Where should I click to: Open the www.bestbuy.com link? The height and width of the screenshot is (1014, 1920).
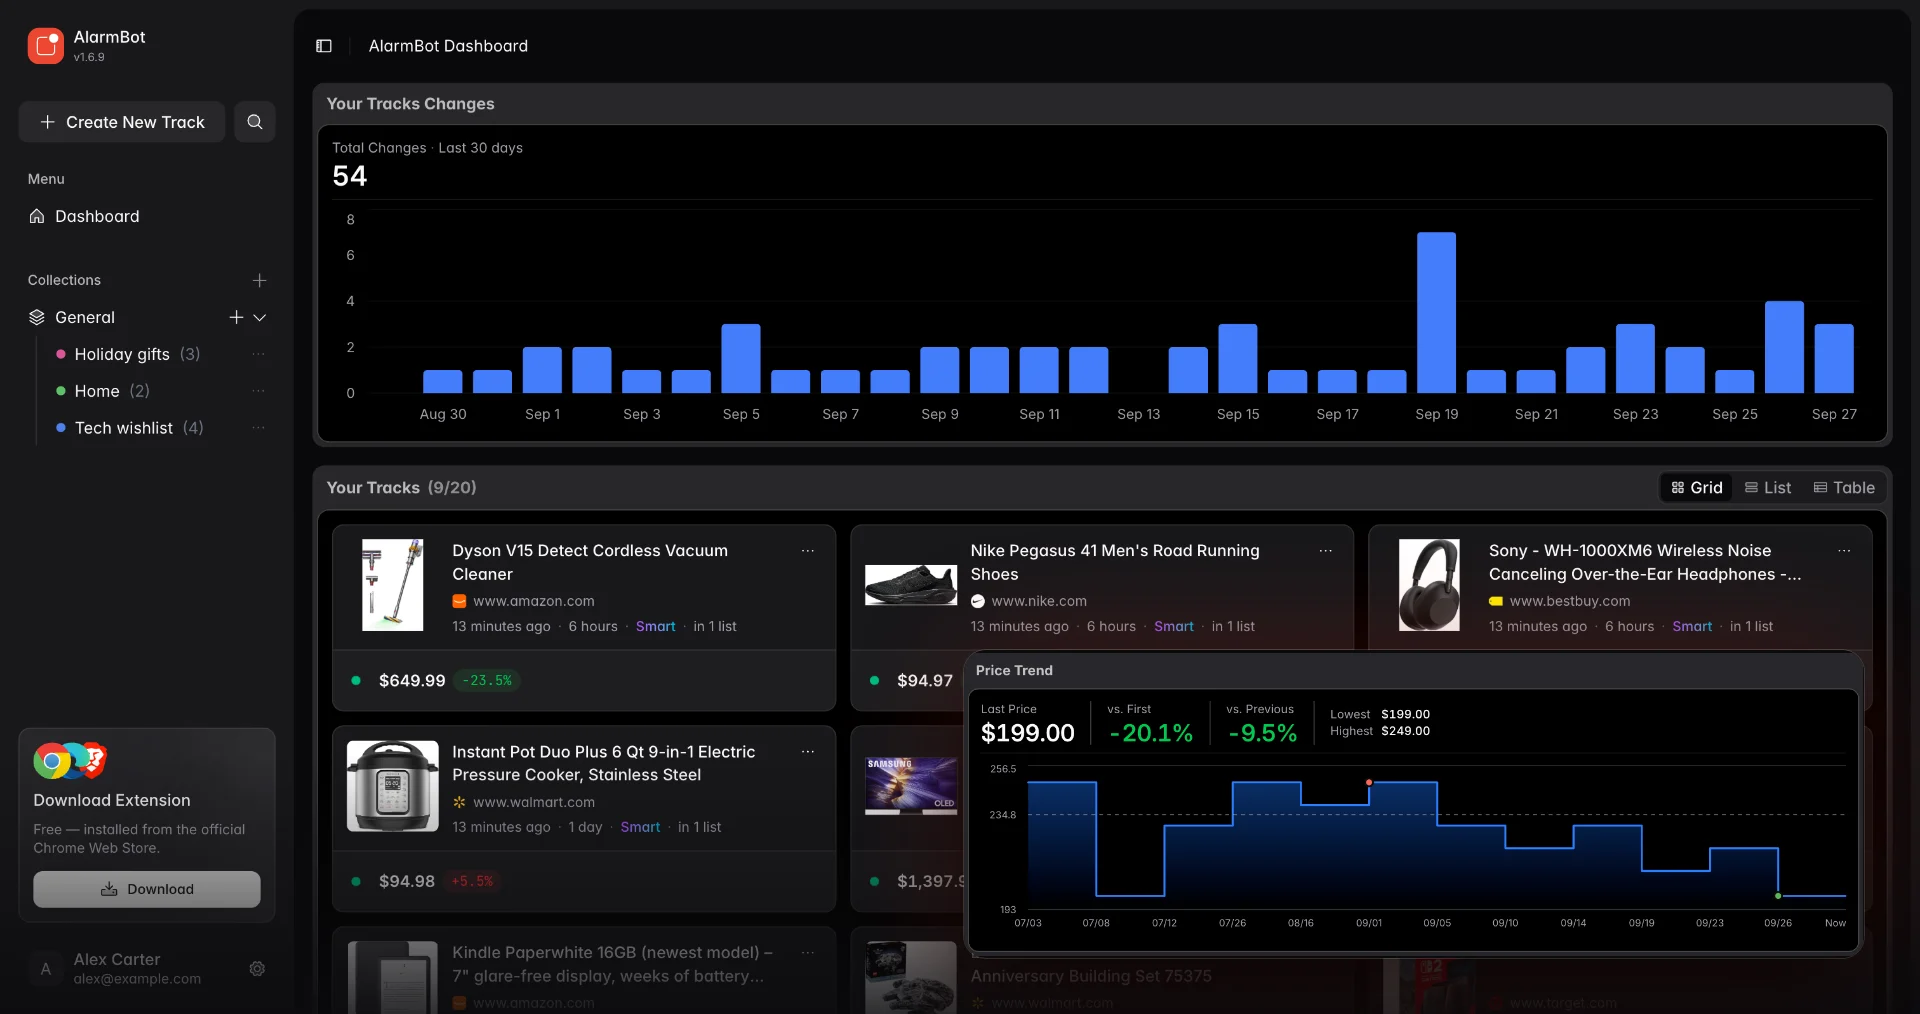point(1570,601)
